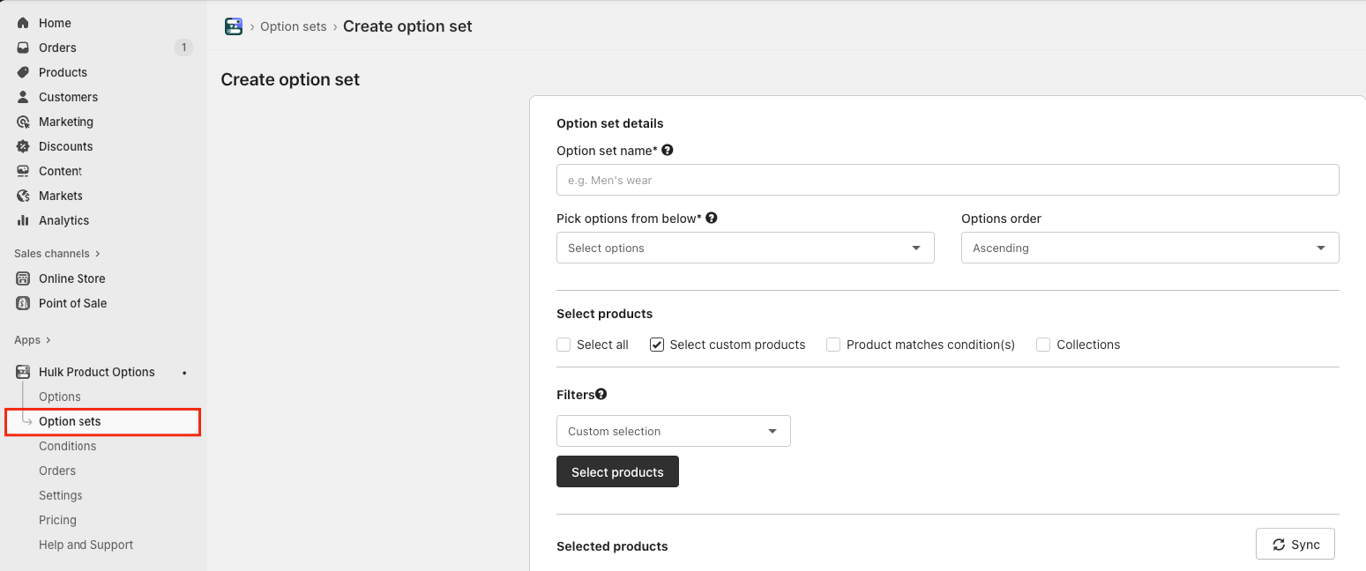Click the Hulk app icon in breadcrumb

pos(234,27)
